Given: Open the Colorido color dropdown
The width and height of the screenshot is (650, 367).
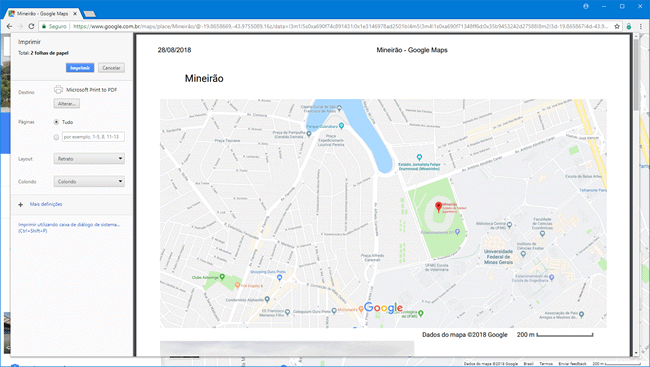Looking at the screenshot, I should pos(89,181).
